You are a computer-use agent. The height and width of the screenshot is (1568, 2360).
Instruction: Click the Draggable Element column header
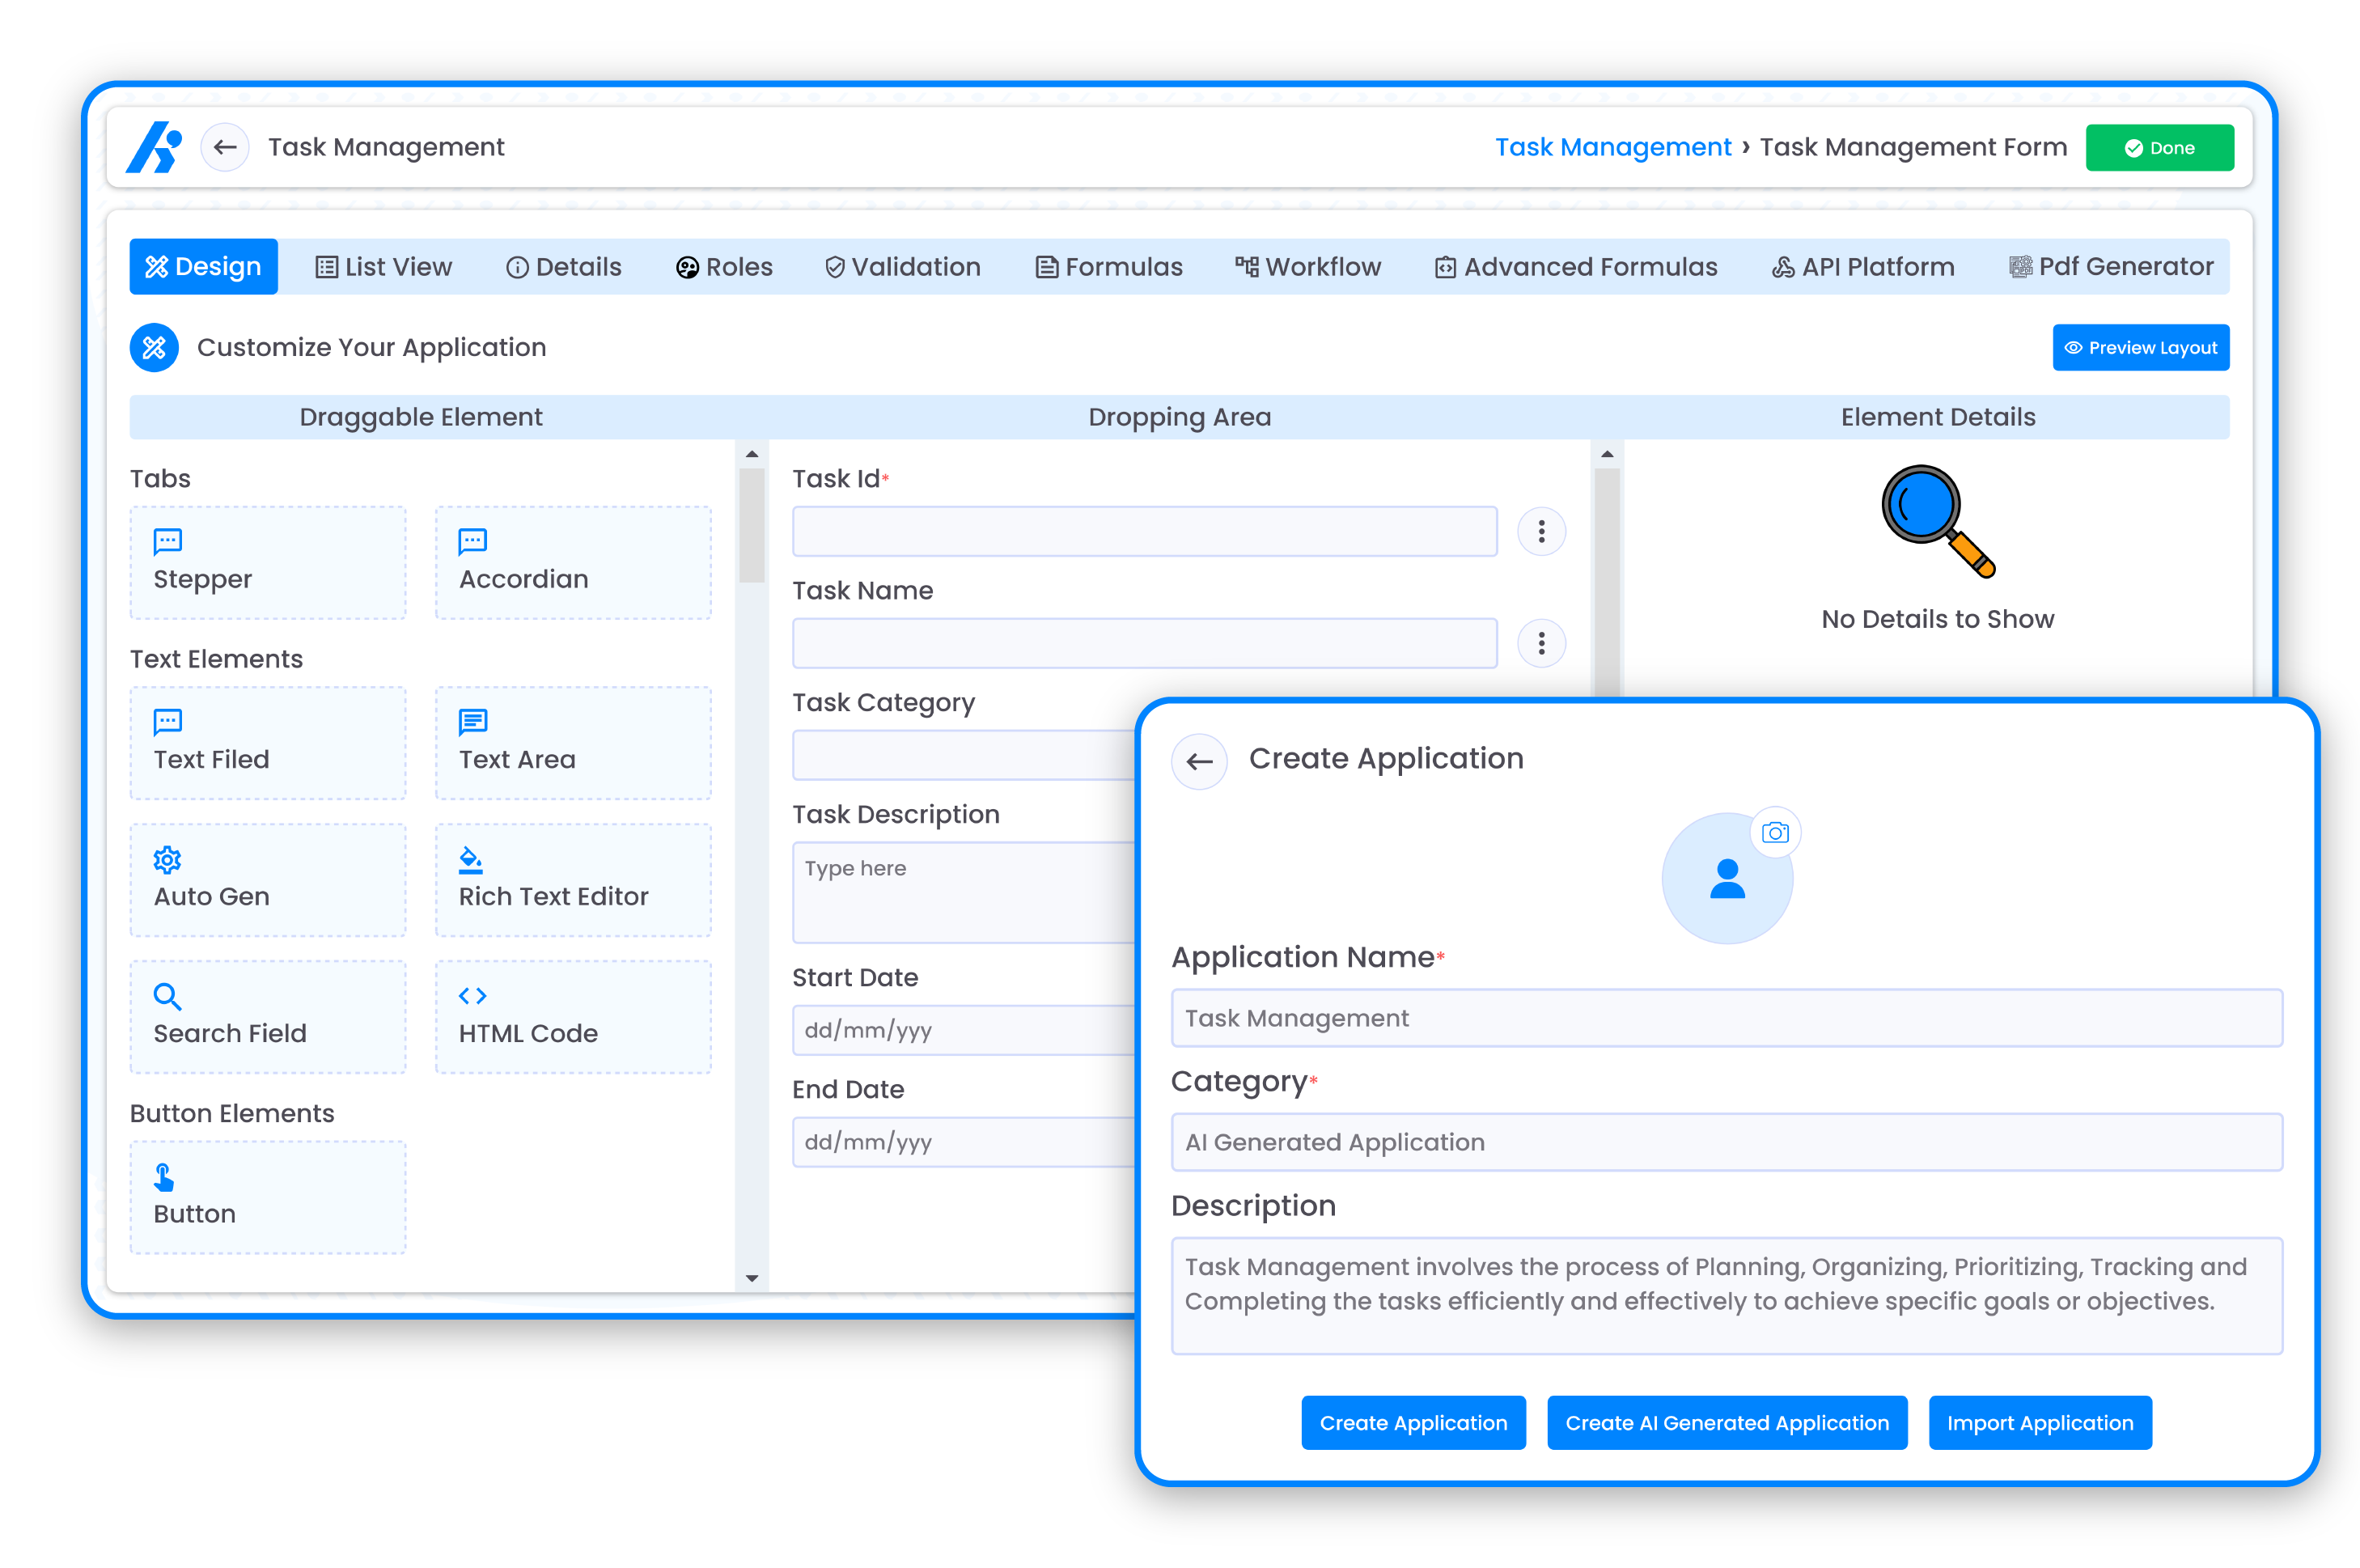click(x=421, y=417)
